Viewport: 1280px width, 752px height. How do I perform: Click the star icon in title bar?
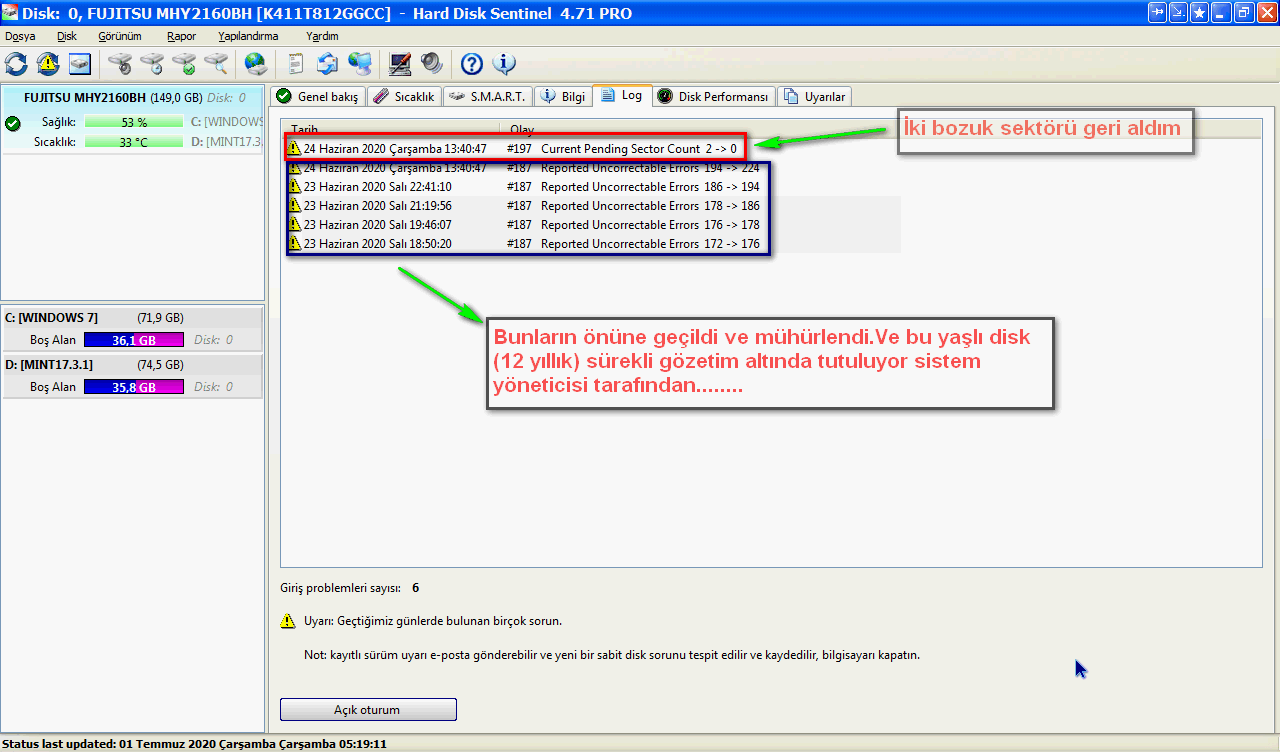[x=1198, y=12]
